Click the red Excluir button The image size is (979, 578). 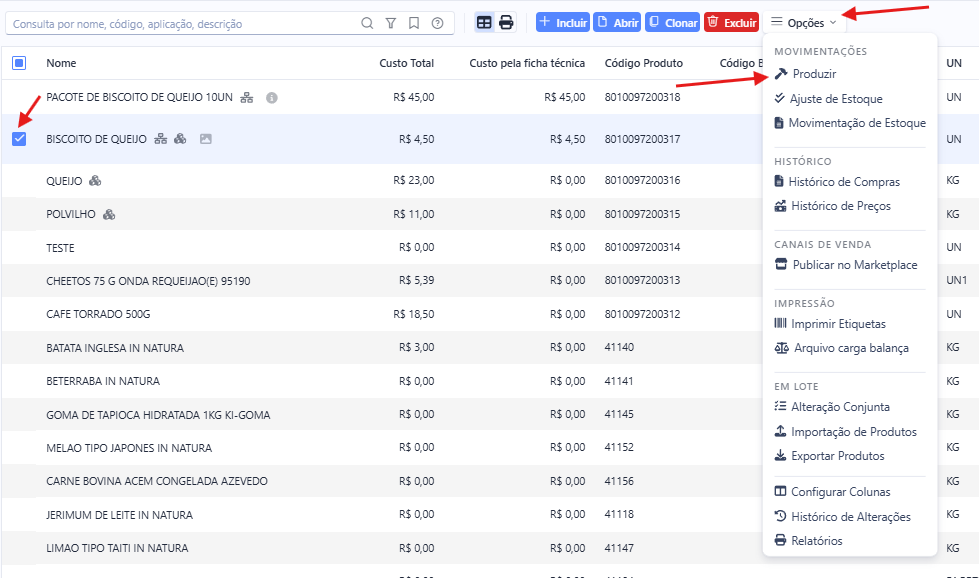pyautogui.click(x=731, y=22)
